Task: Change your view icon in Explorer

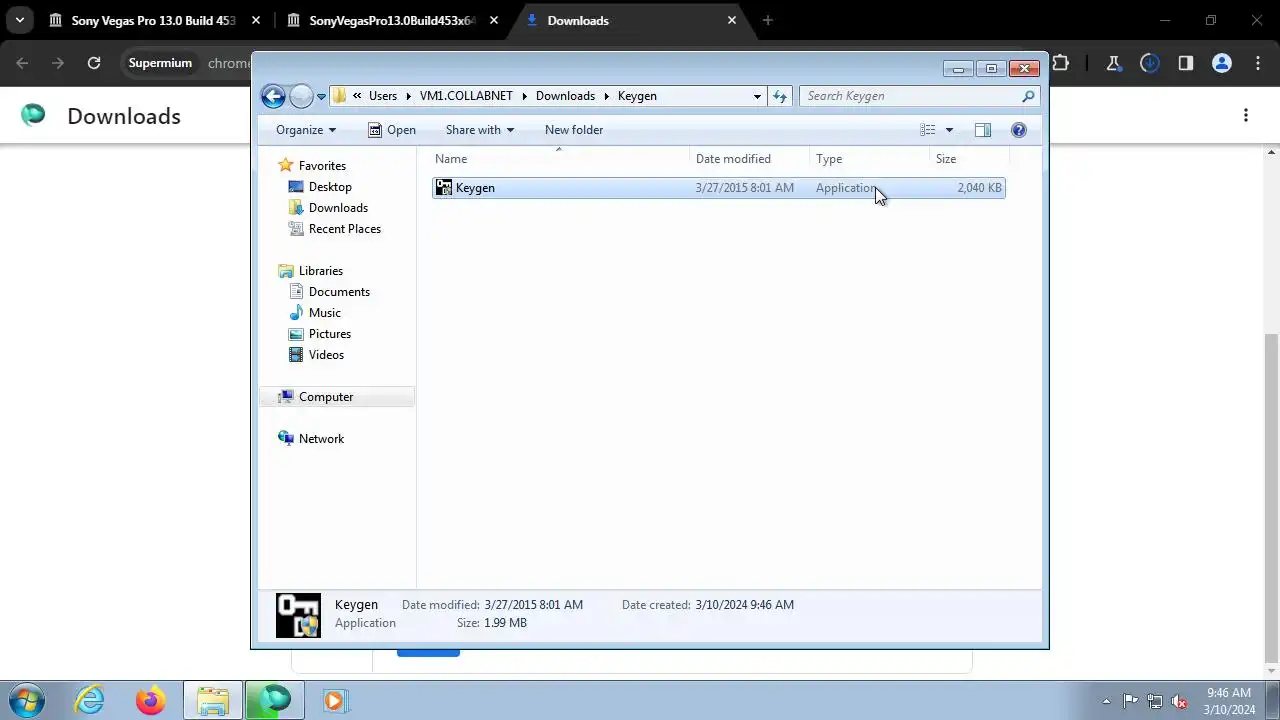Action: [928, 130]
